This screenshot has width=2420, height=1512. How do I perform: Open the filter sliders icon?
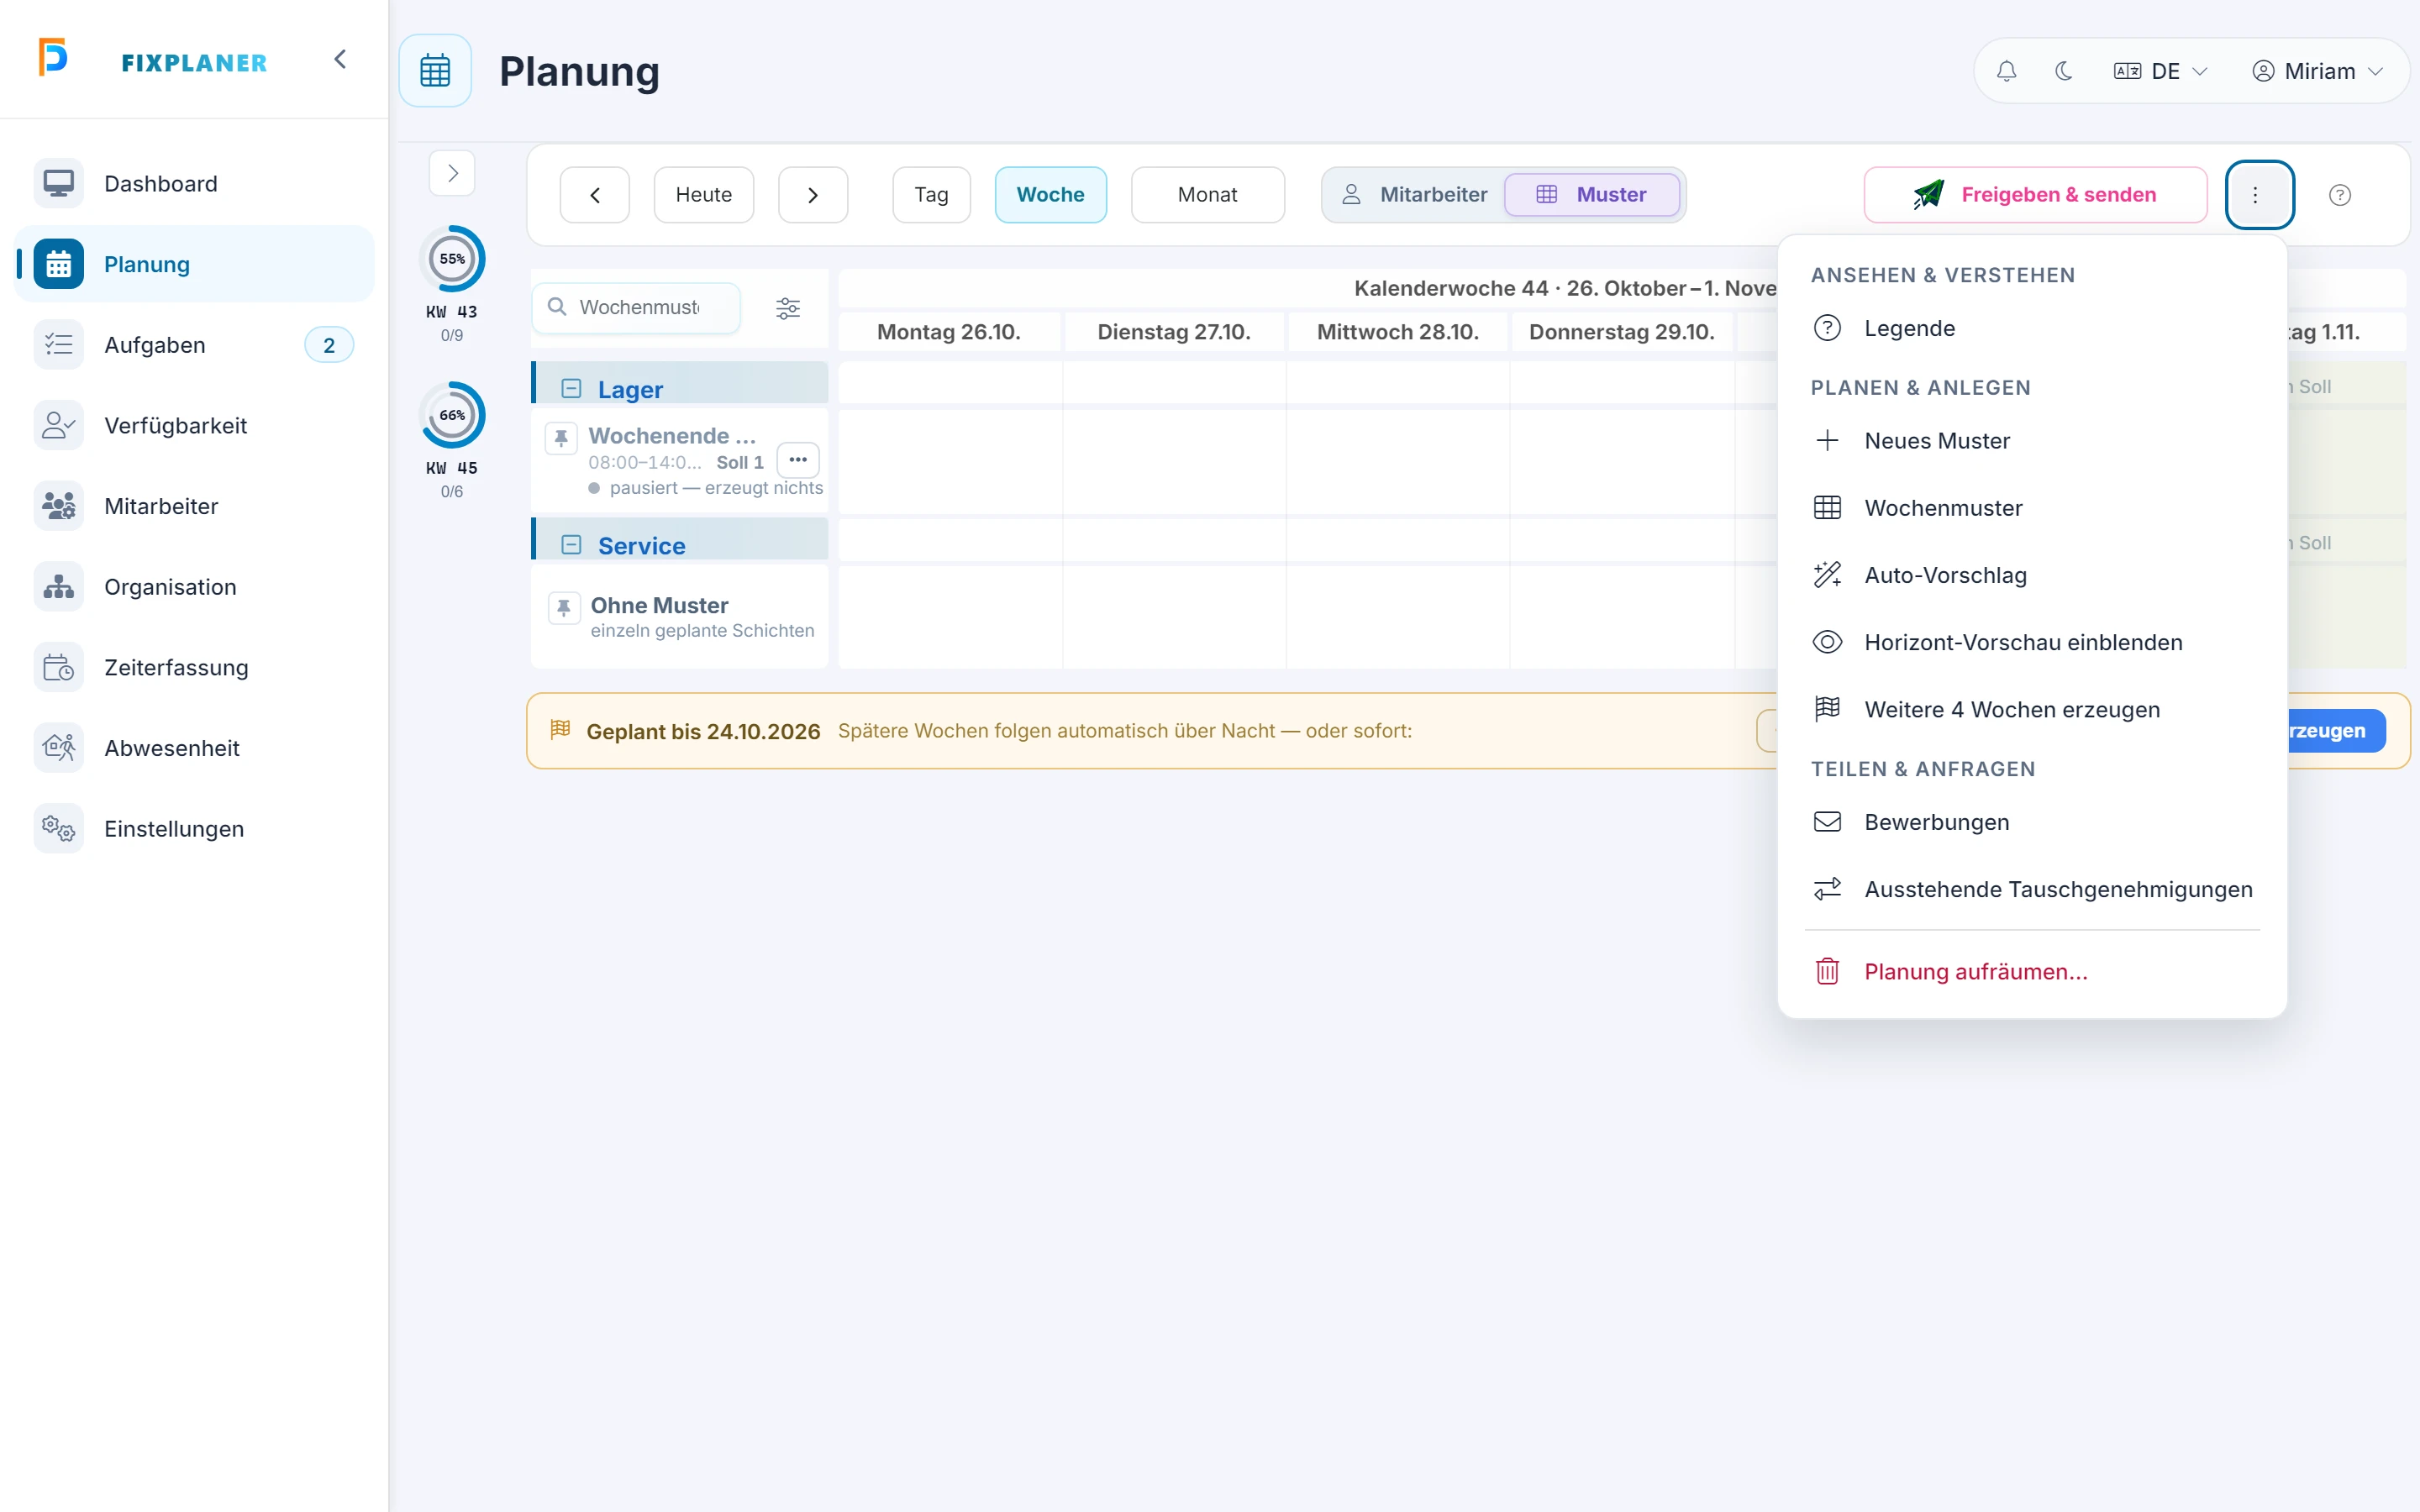coord(788,308)
